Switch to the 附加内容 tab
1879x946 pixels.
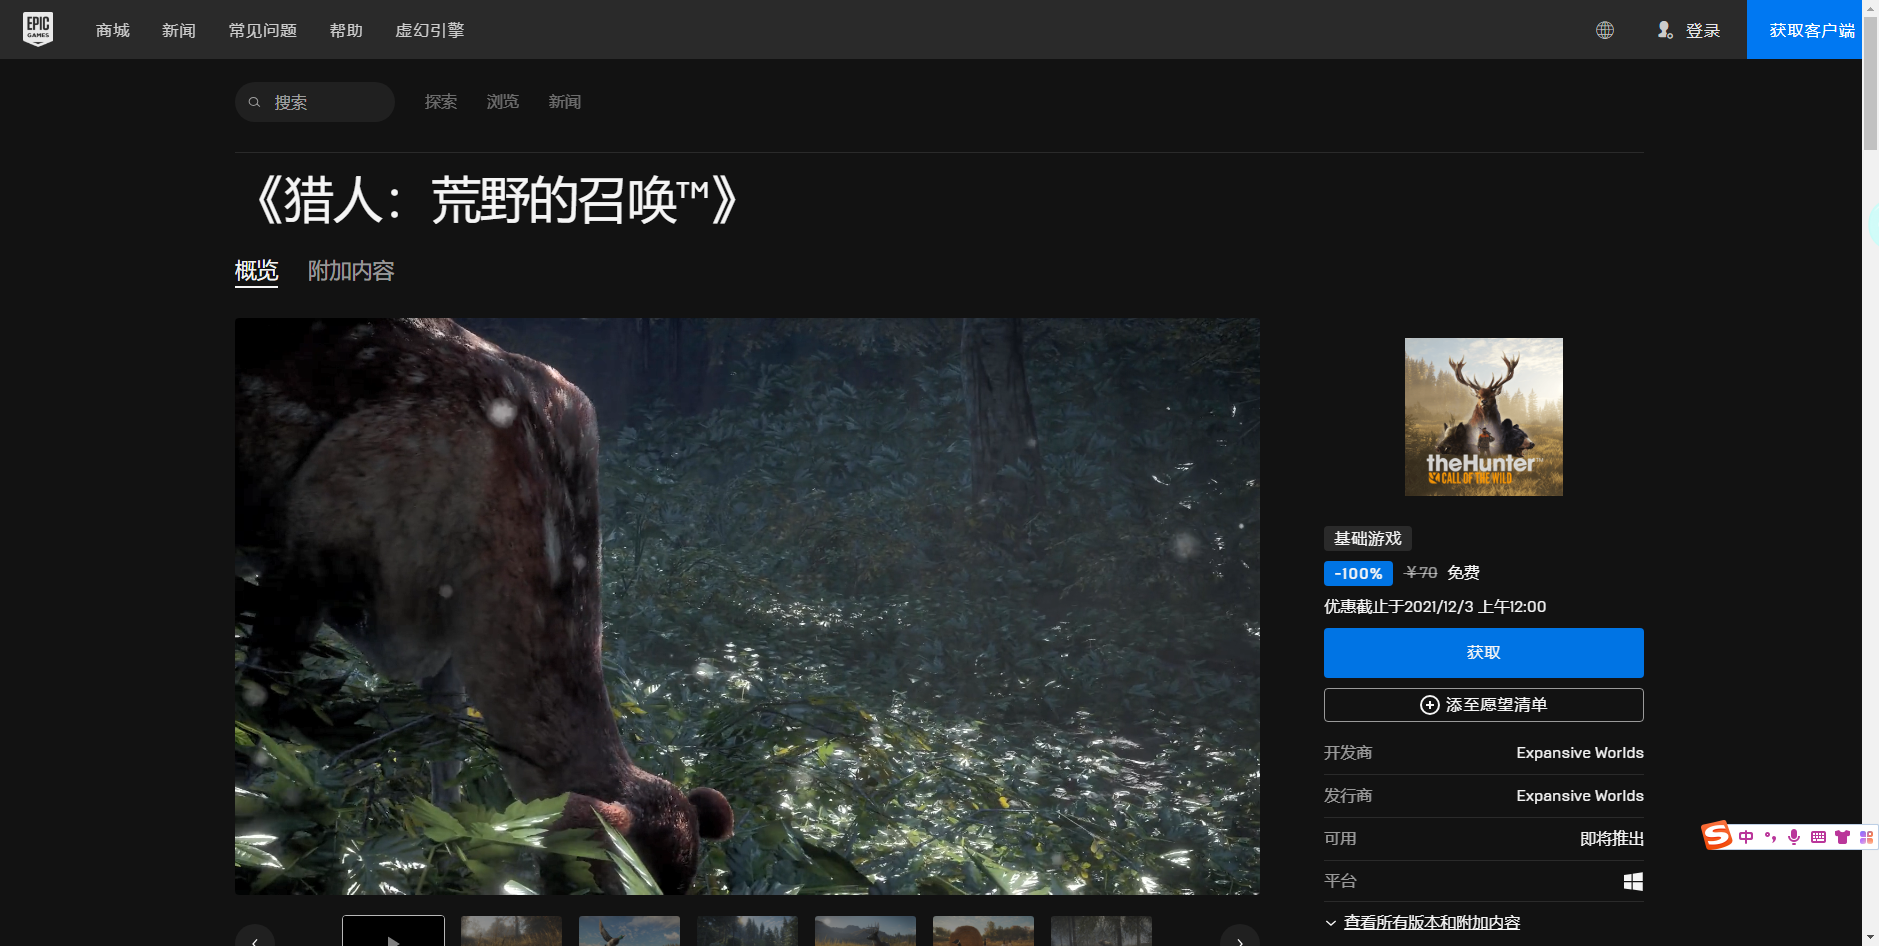point(350,270)
